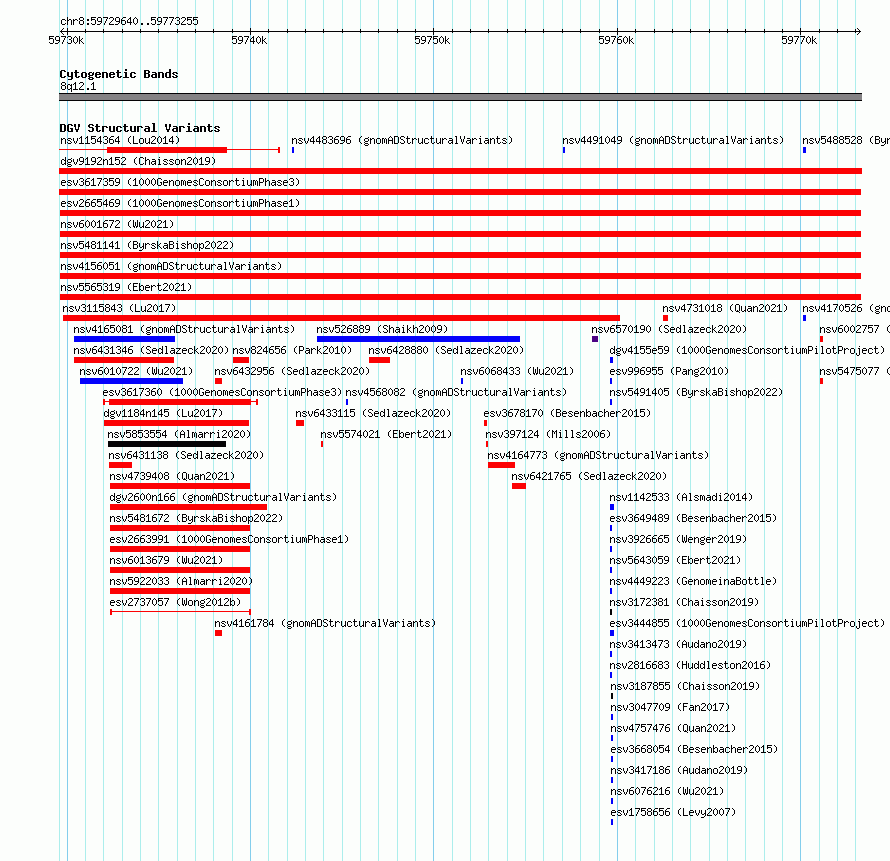Select nsv6001672 (Wu2021) variant label

tap(117, 224)
